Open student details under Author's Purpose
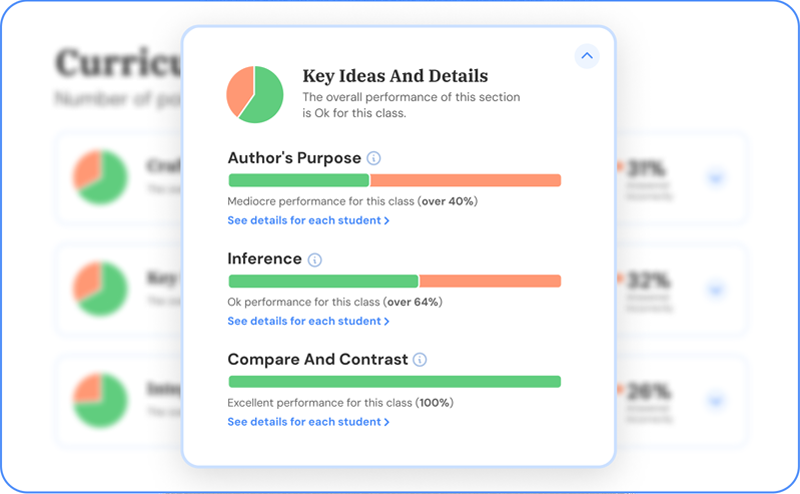Screen dimensions: 800x494 pyautogui.click(x=308, y=220)
